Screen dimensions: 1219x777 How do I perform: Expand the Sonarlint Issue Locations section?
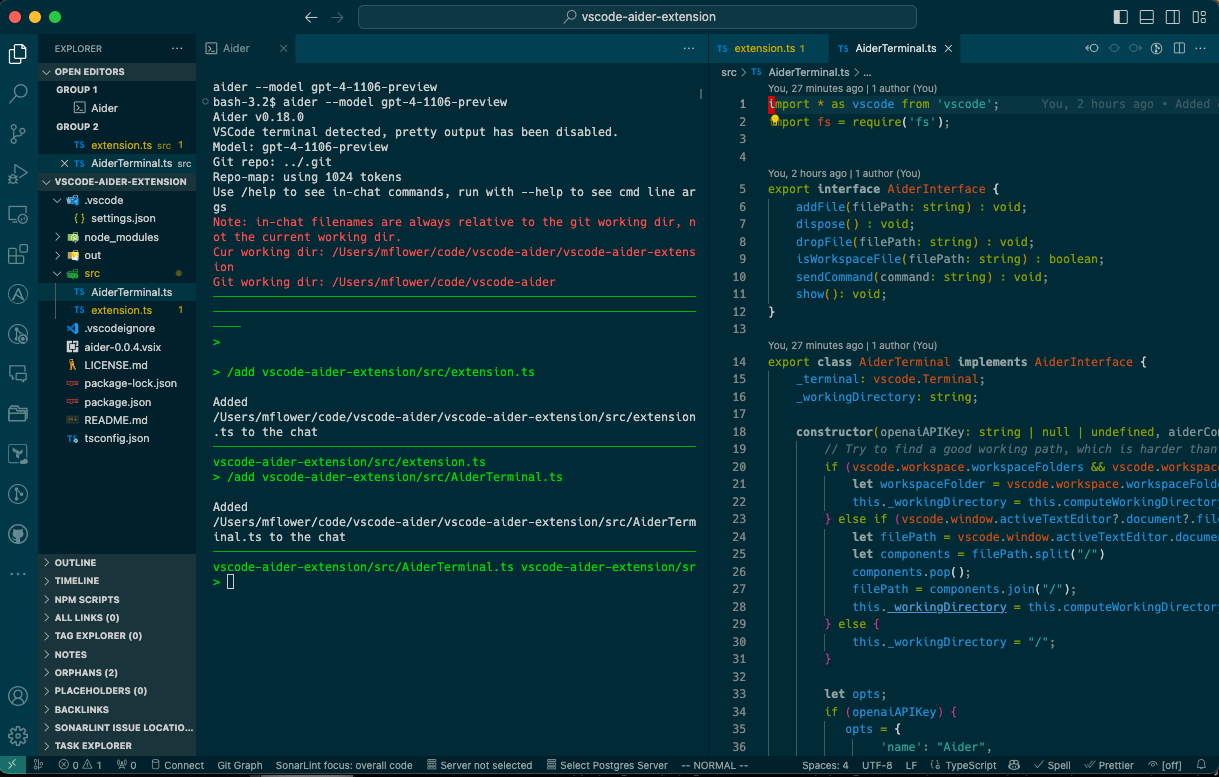click(x=117, y=728)
